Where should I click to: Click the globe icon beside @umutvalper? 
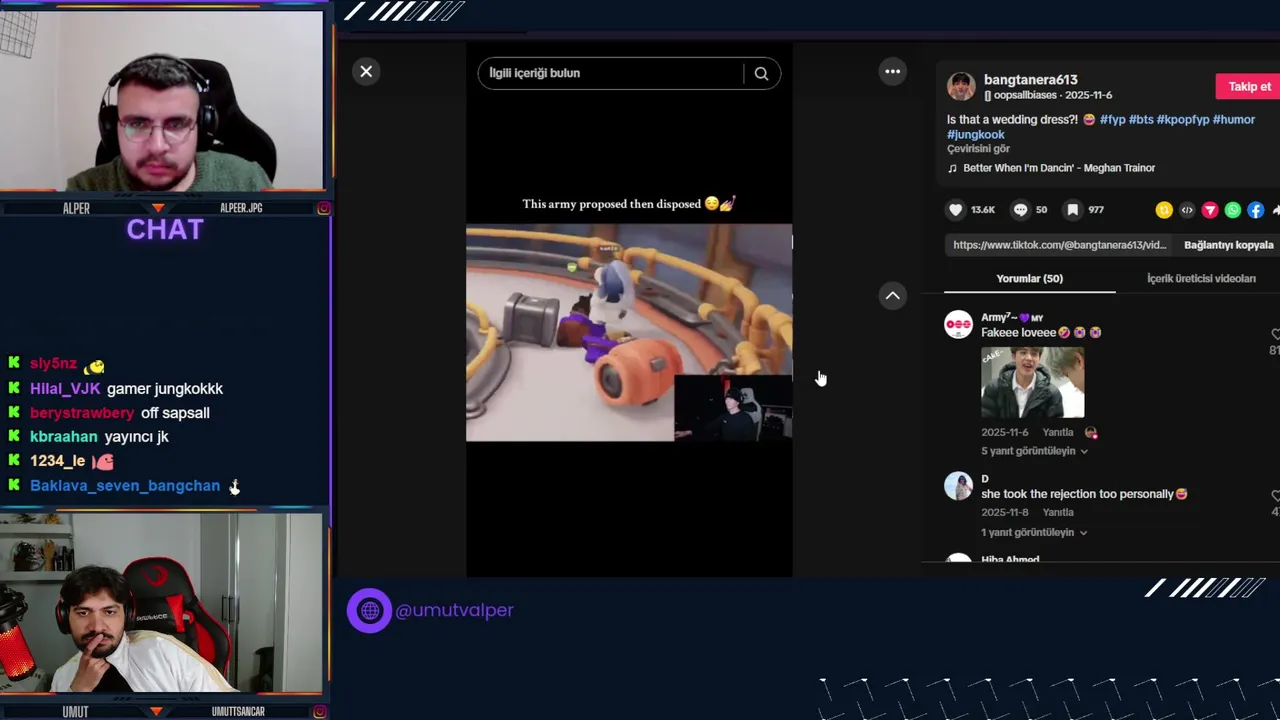tap(369, 610)
